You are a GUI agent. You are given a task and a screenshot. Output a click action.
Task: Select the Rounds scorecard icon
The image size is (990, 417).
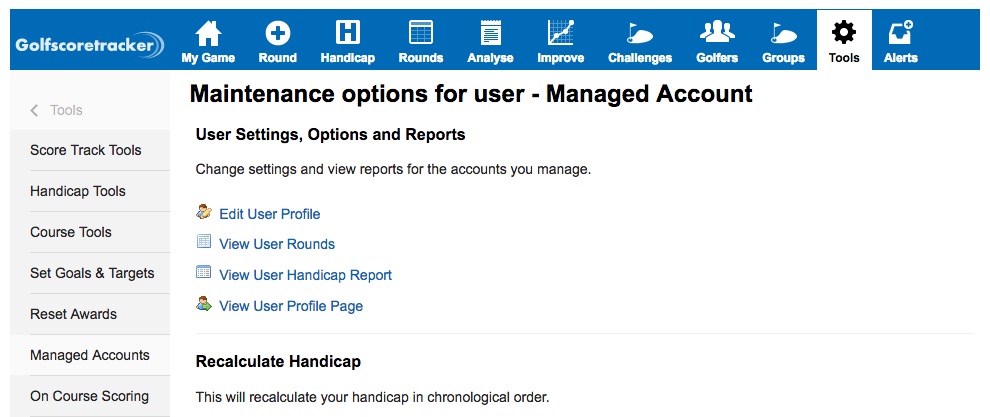(x=420, y=34)
